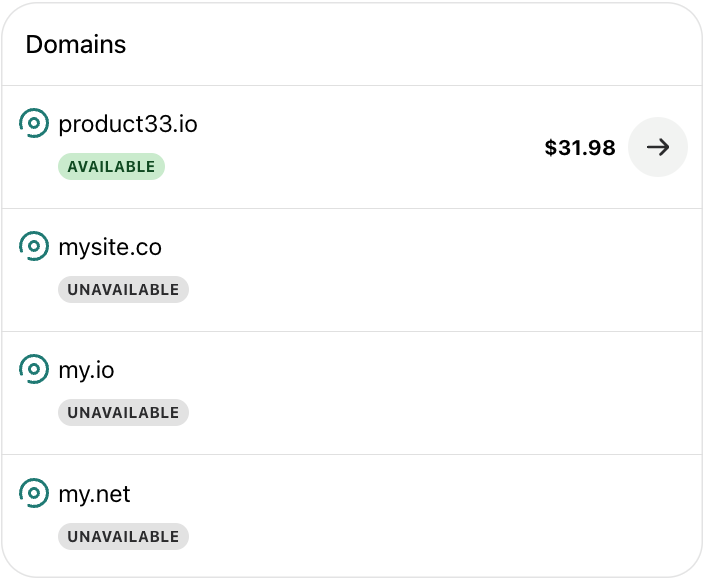Click the domain icon beside my.net
This screenshot has height=581, width=706.
[34, 493]
